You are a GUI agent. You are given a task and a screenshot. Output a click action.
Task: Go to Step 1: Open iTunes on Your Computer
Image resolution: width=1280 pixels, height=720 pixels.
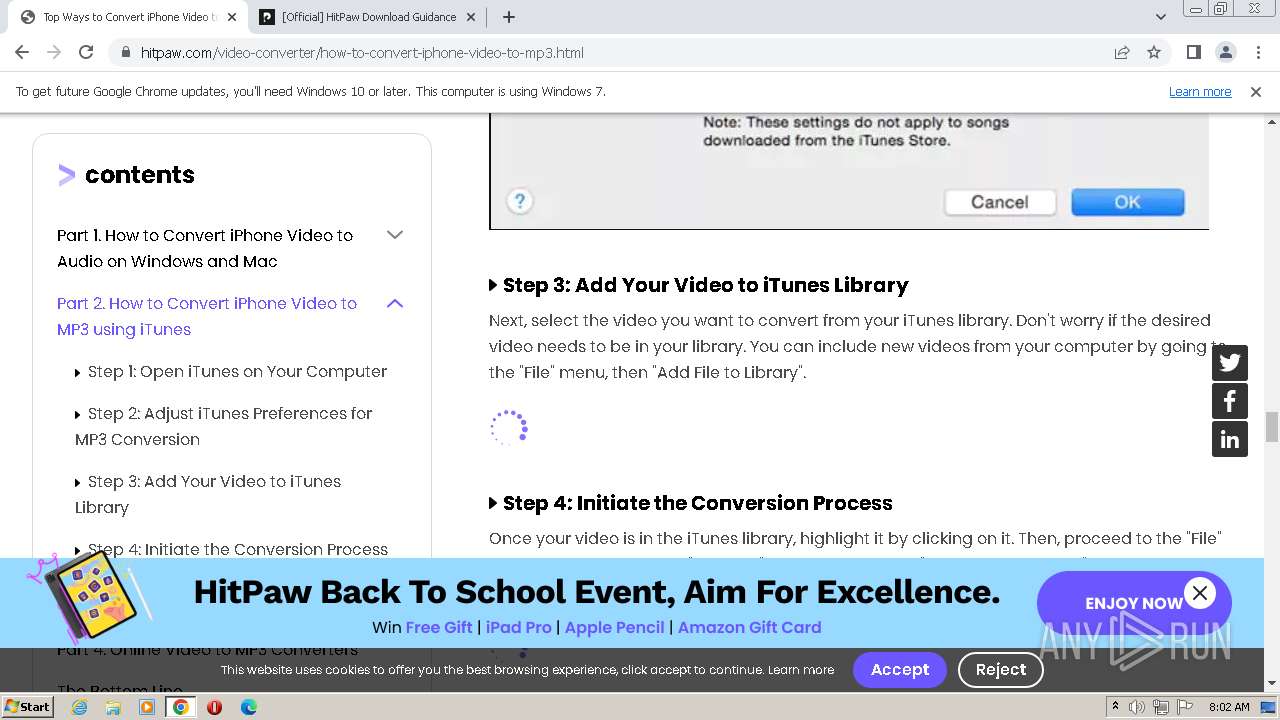pos(237,371)
